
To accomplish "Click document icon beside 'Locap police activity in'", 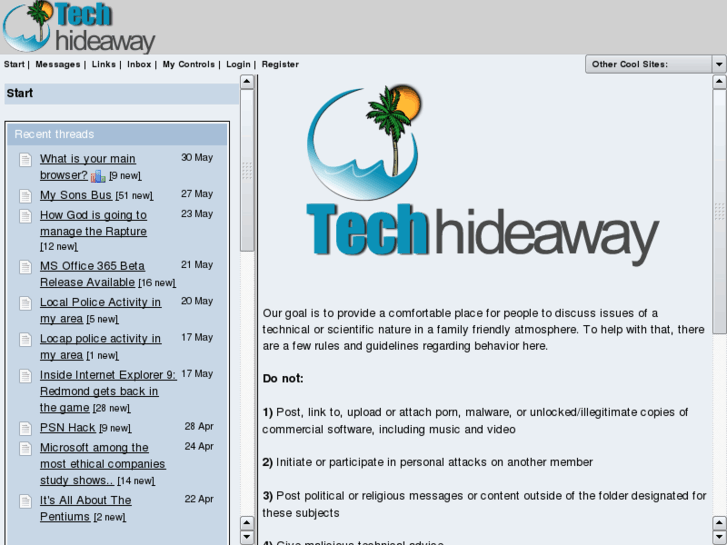I will coord(26,340).
